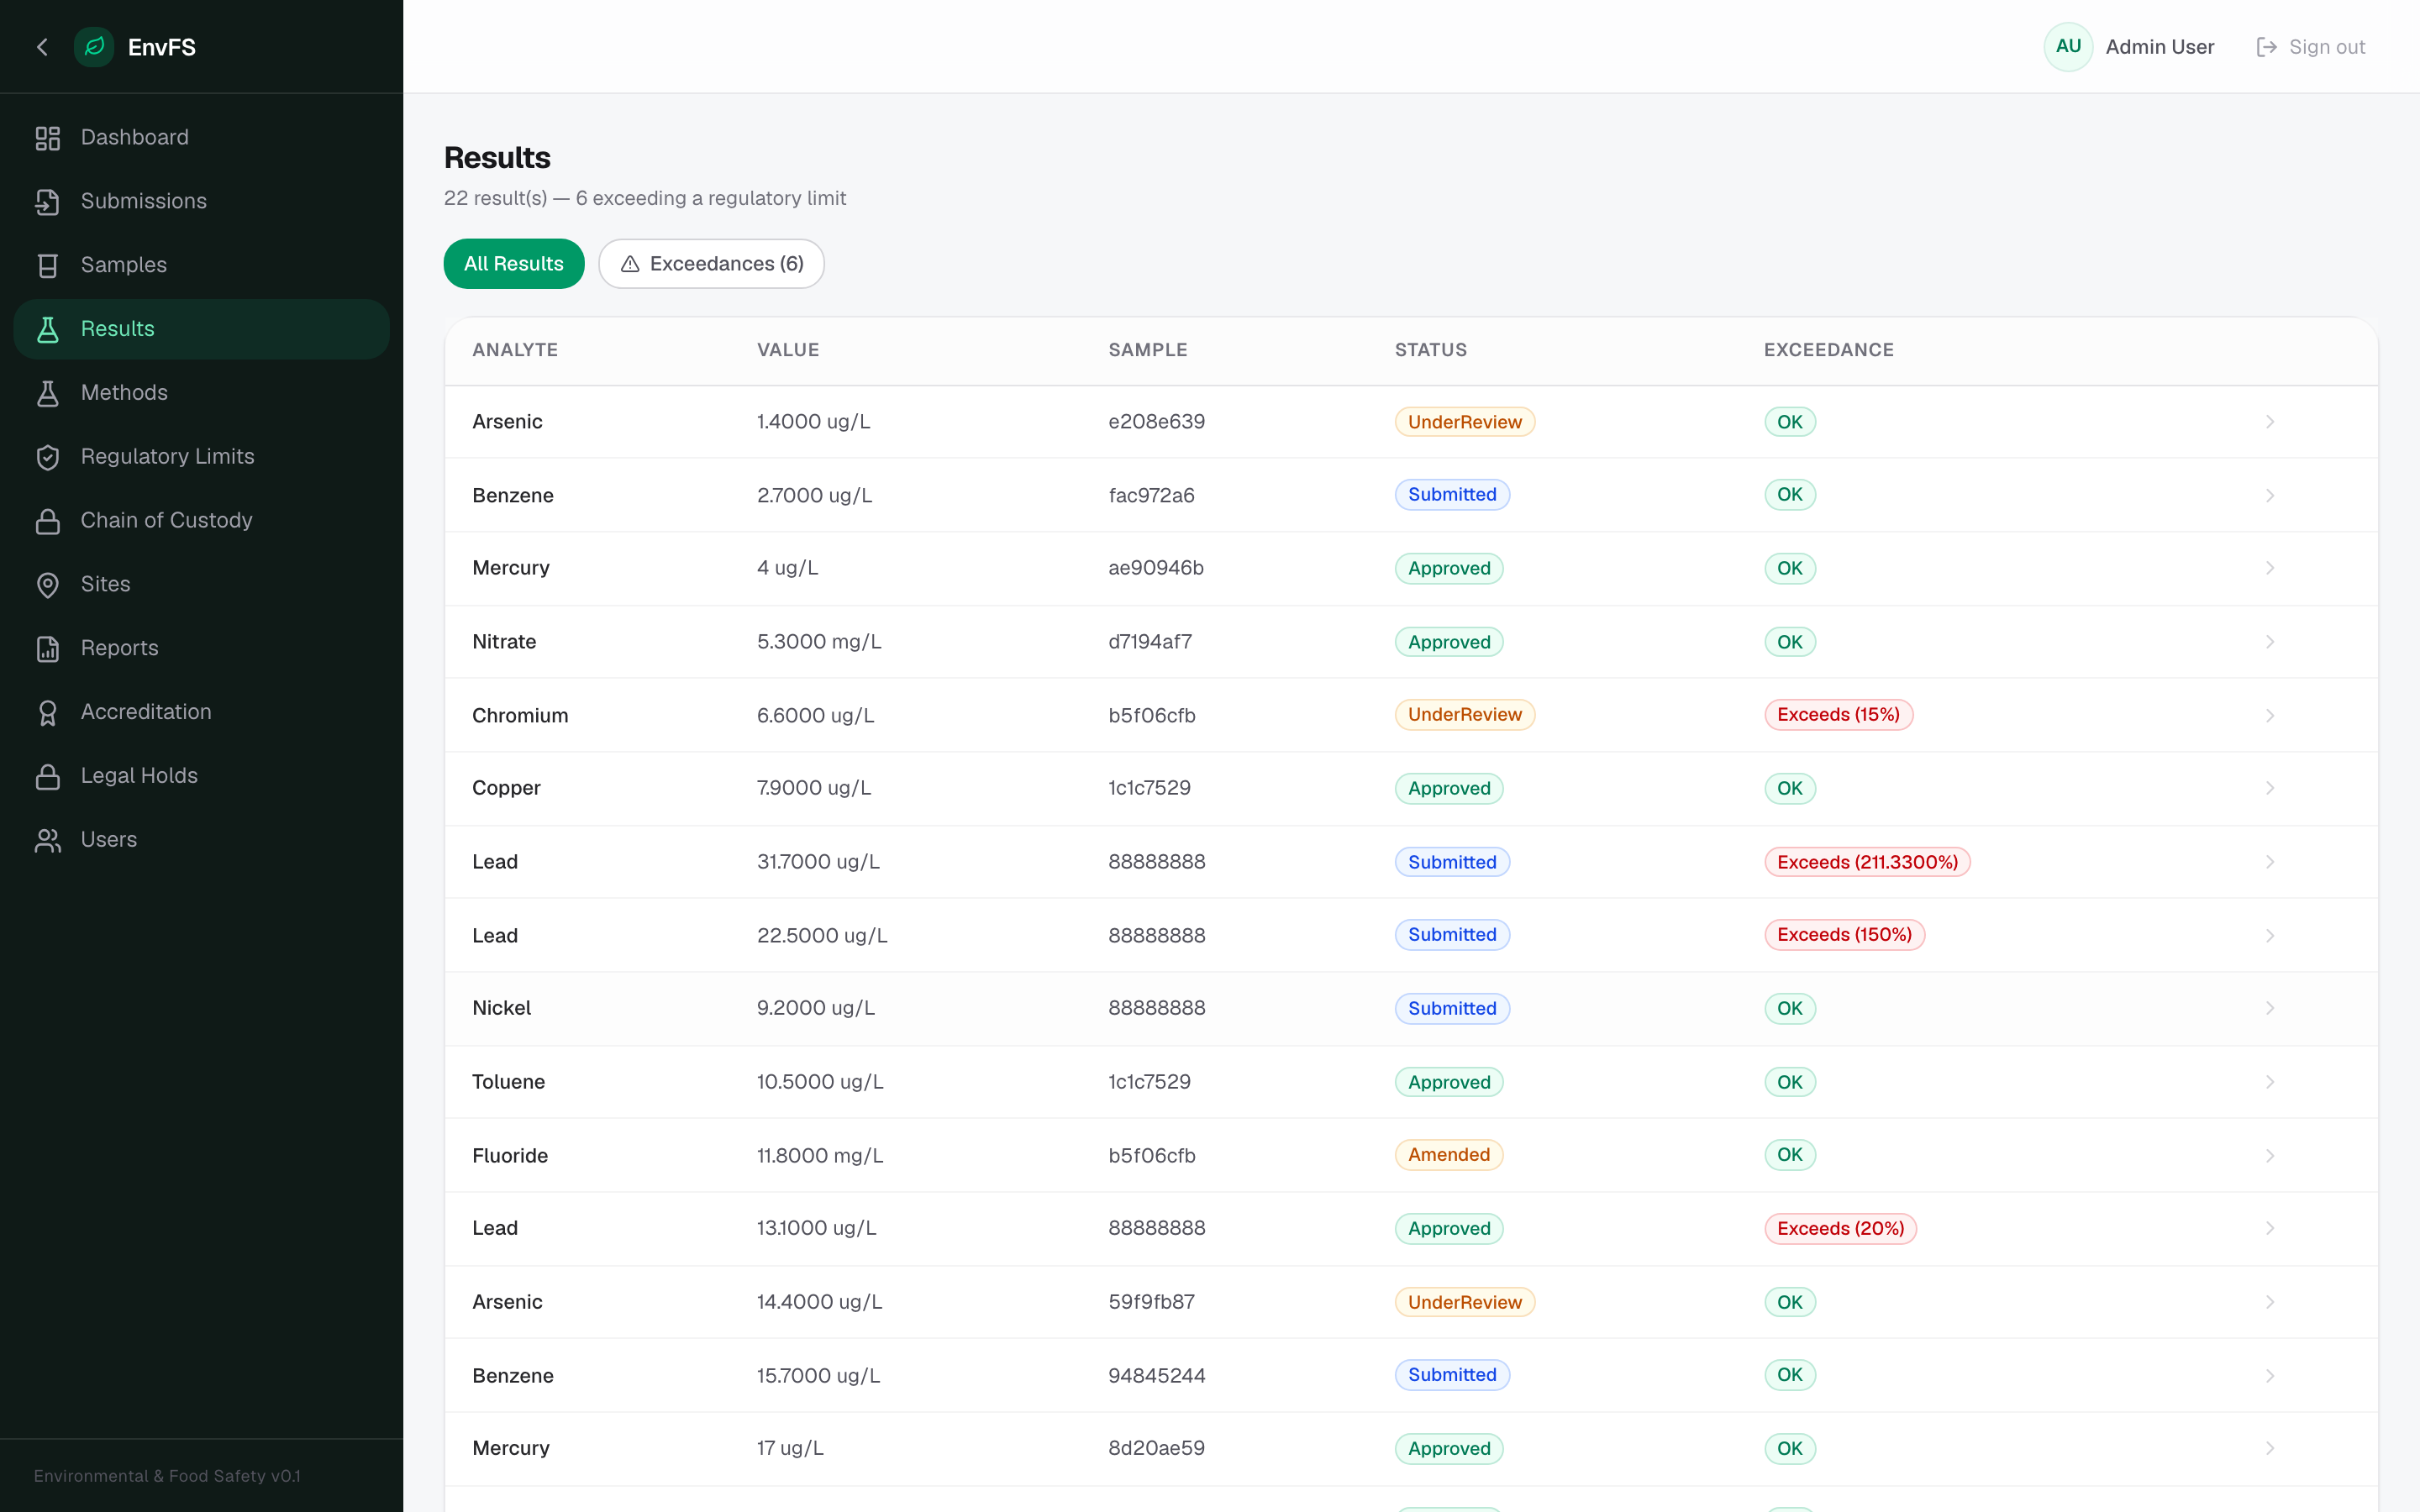Click the Lead 13.1000 ug/L value
Viewport: 2420px width, 1512px height.
point(816,1228)
